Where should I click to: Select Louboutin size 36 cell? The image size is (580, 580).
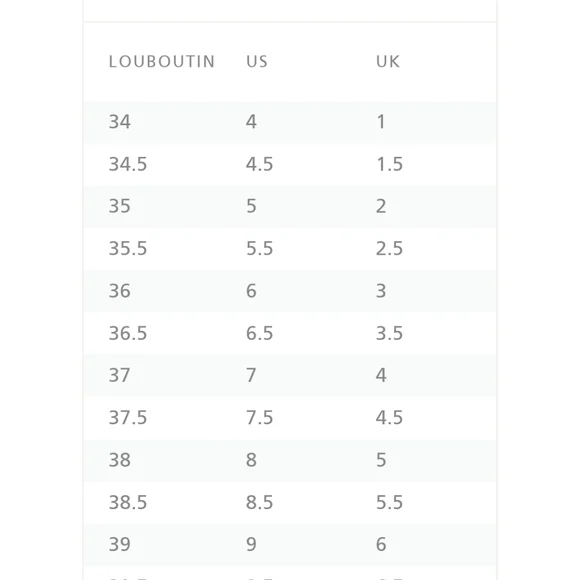pos(119,291)
